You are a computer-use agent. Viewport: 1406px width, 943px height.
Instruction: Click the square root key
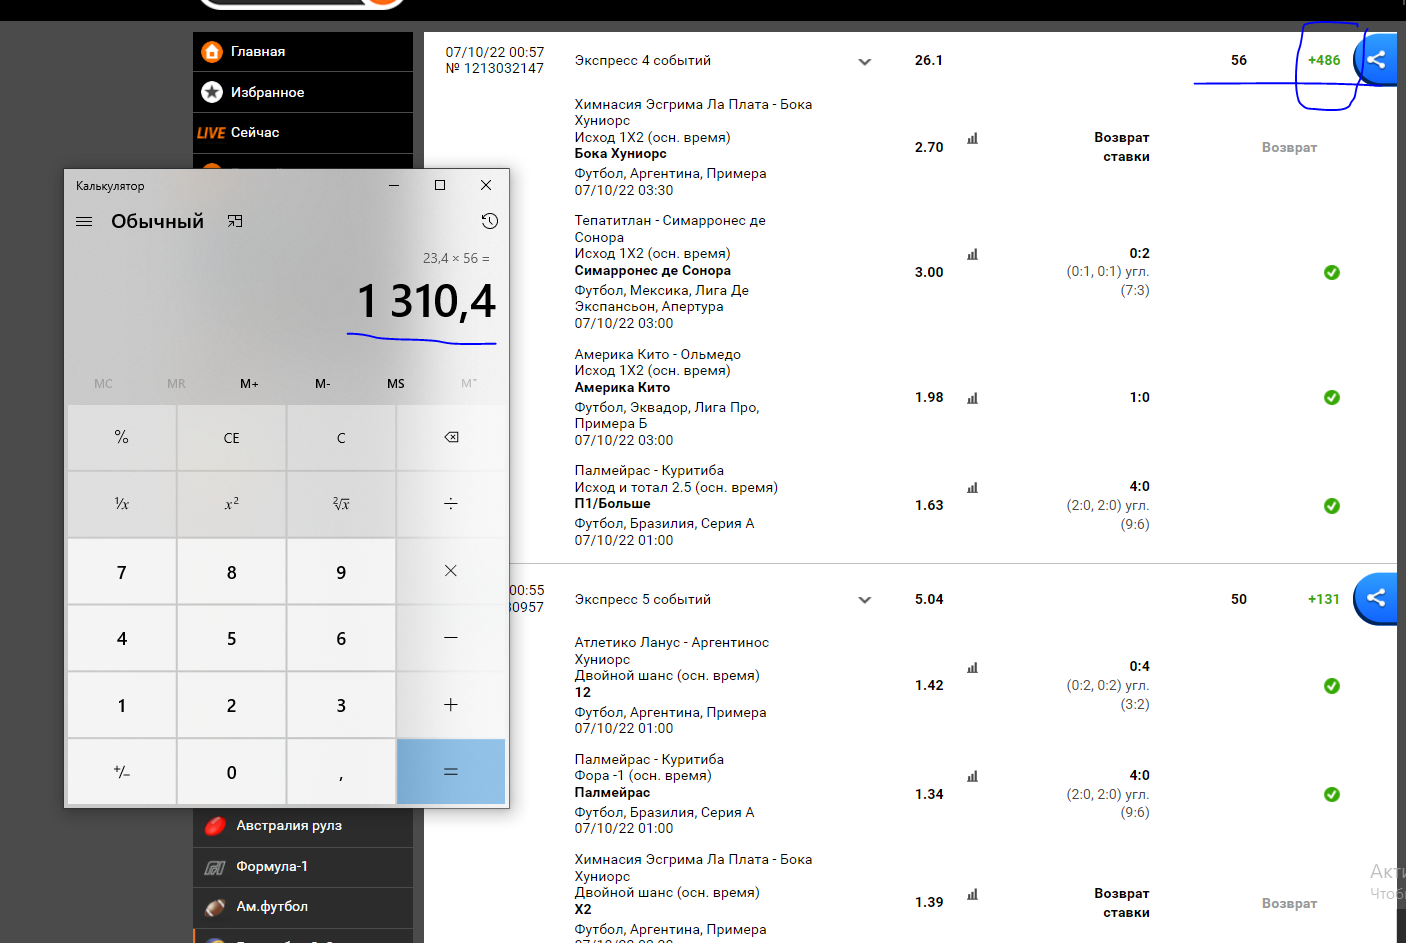pyautogui.click(x=341, y=504)
